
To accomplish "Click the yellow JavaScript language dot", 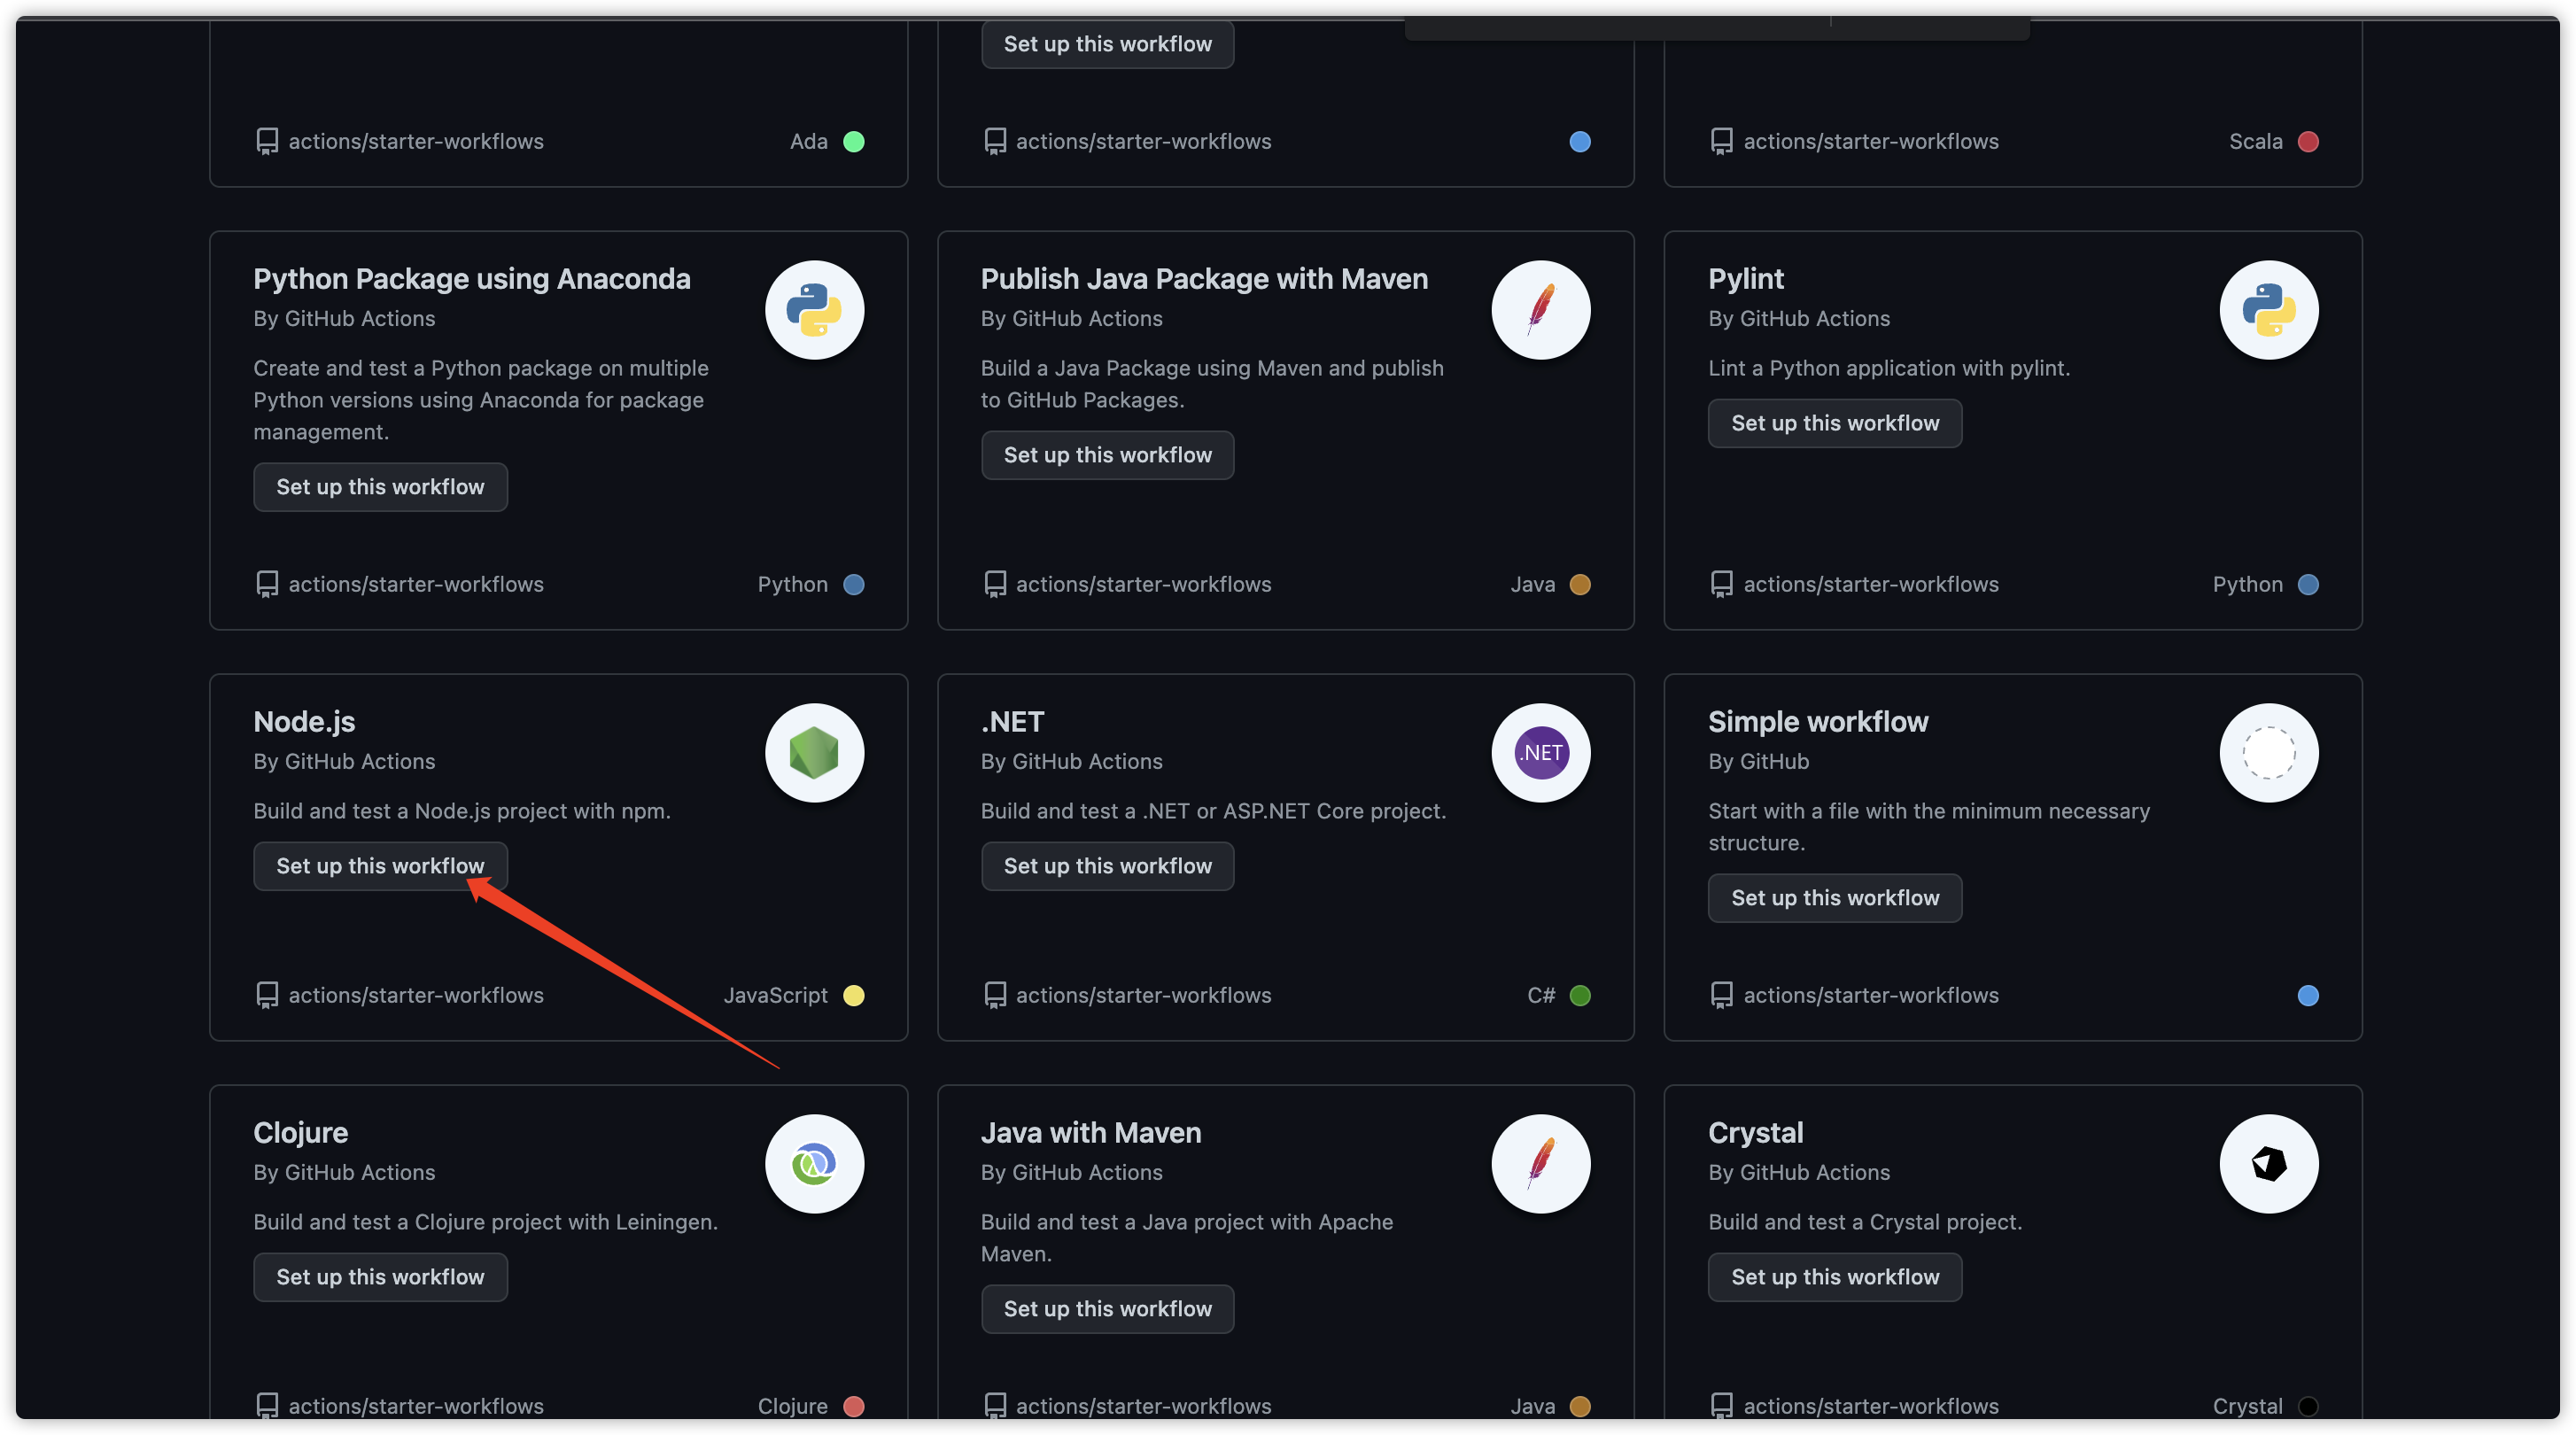I will click(x=854, y=996).
